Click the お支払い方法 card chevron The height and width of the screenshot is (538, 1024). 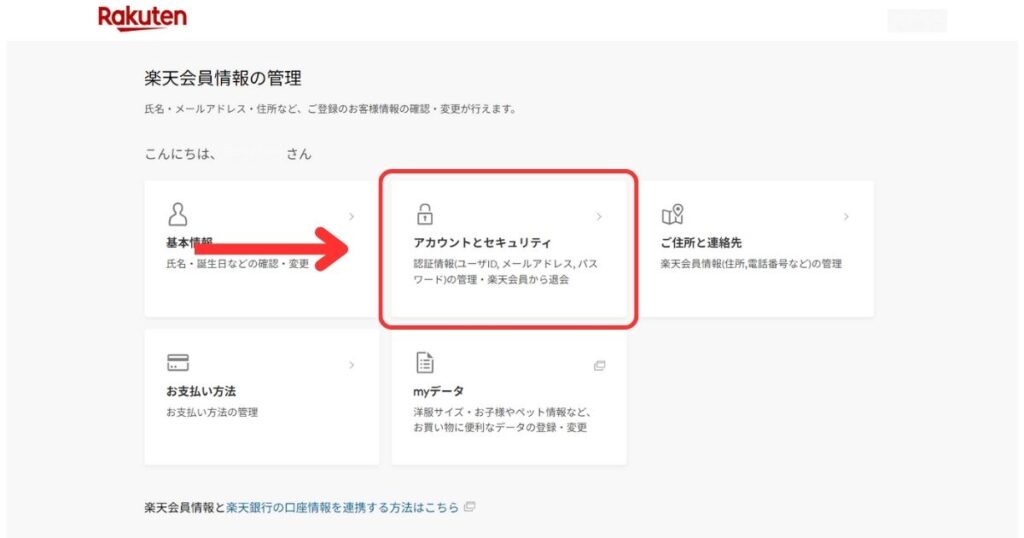pyautogui.click(x=351, y=365)
